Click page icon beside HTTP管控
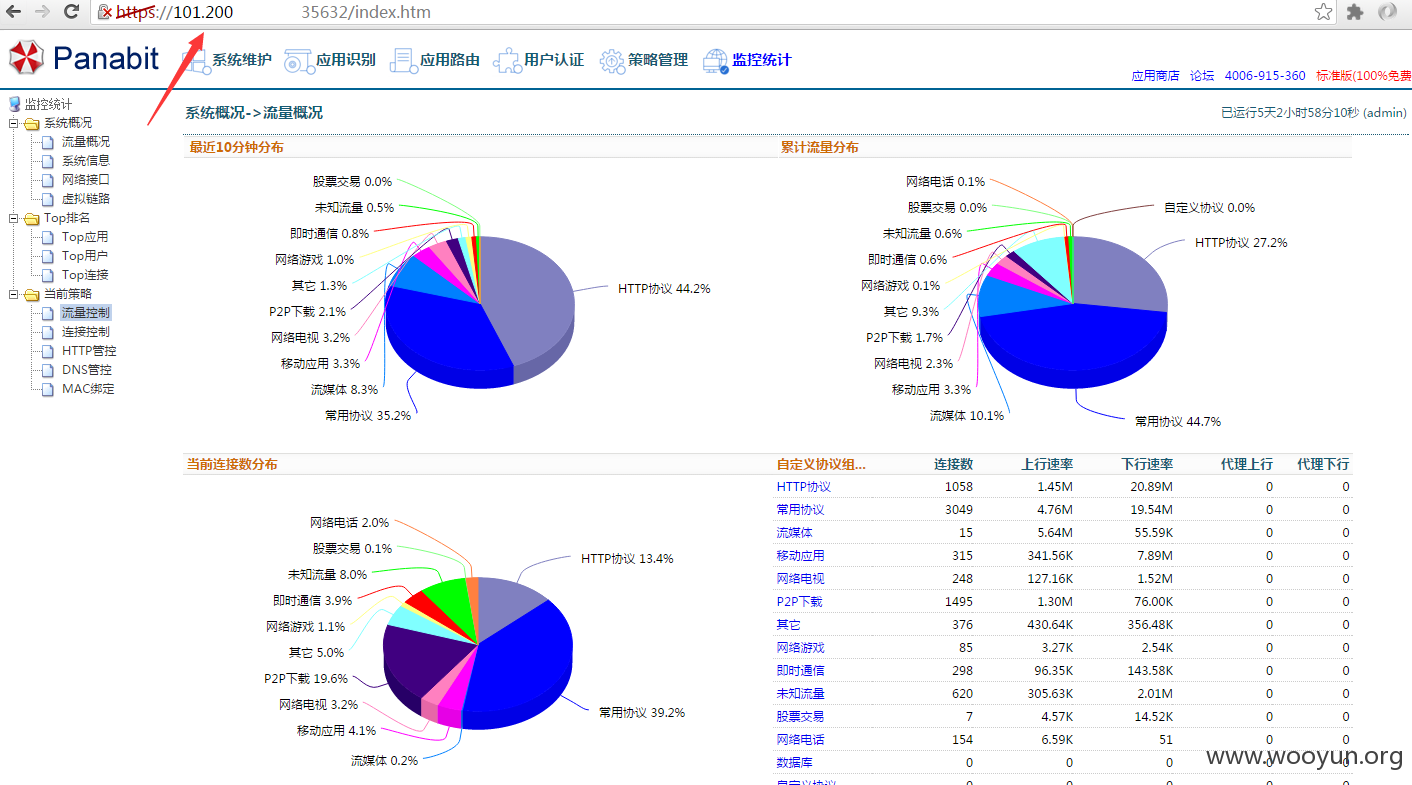This screenshot has height=785, width=1412. coord(47,351)
